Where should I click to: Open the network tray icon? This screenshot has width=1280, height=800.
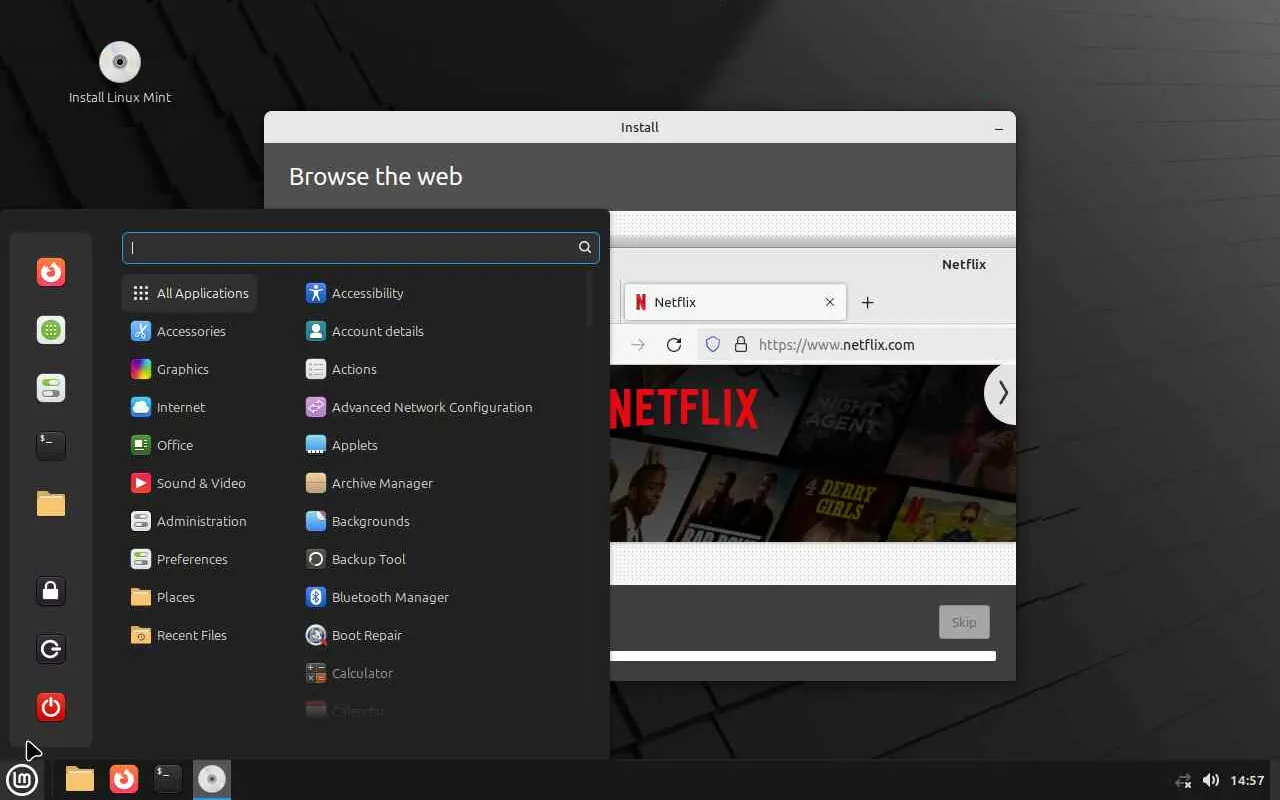(1184, 780)
